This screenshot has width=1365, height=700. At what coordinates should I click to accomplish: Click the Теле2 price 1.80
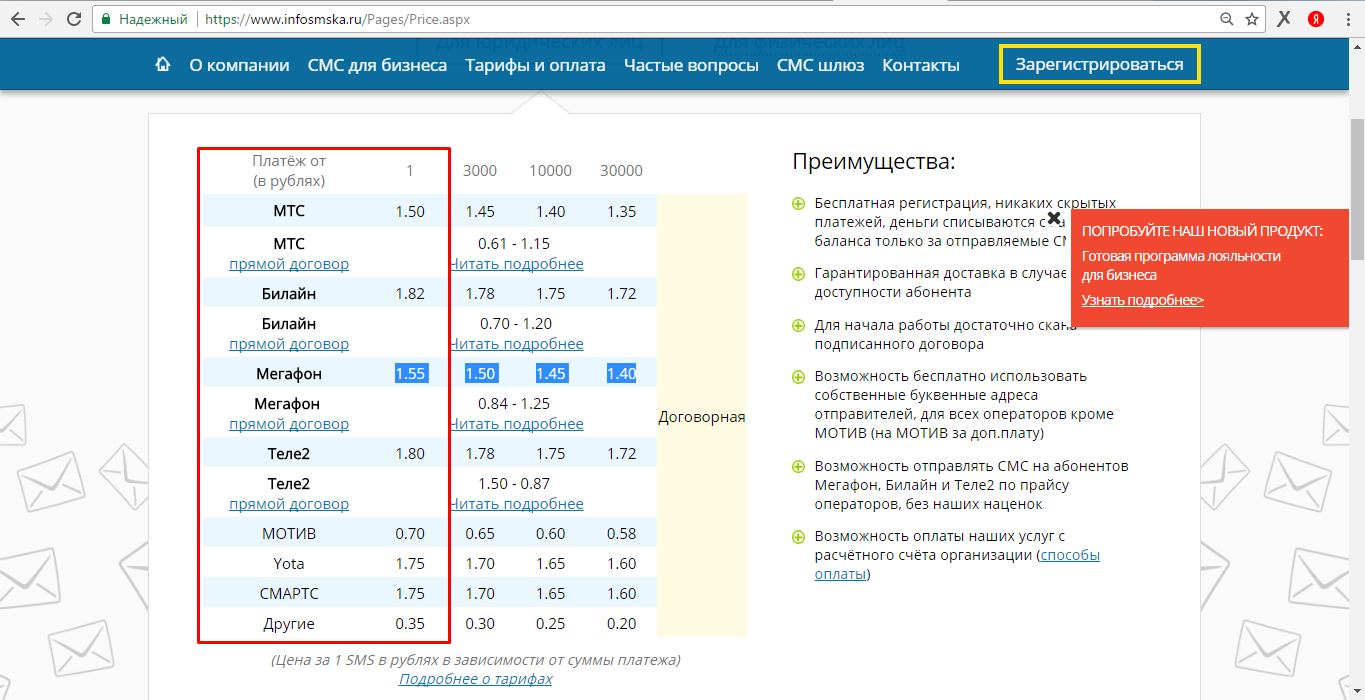pyautogui.click(x=410, y=453)
